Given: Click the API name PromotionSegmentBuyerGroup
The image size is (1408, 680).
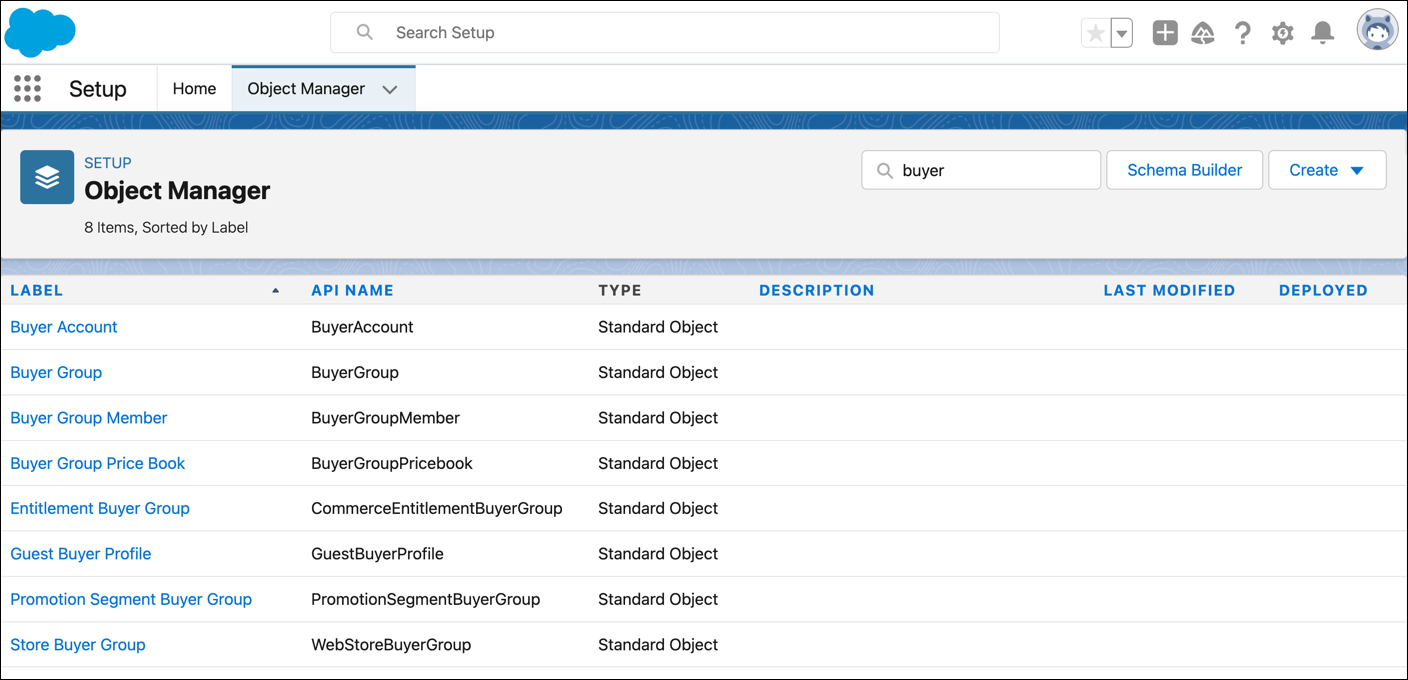Looking at the screenshot, I should (x=426, y=599).
